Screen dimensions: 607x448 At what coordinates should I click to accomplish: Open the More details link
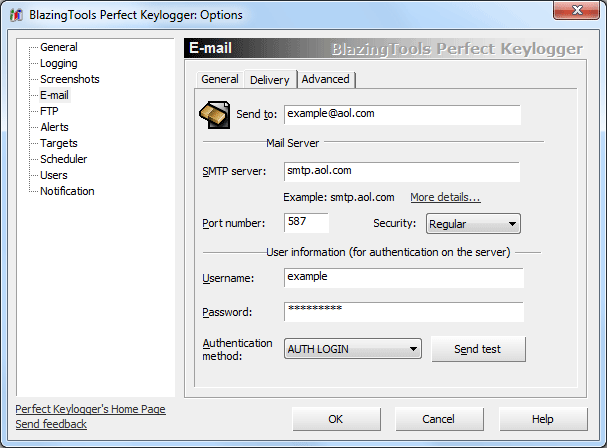tap(445, 197)
